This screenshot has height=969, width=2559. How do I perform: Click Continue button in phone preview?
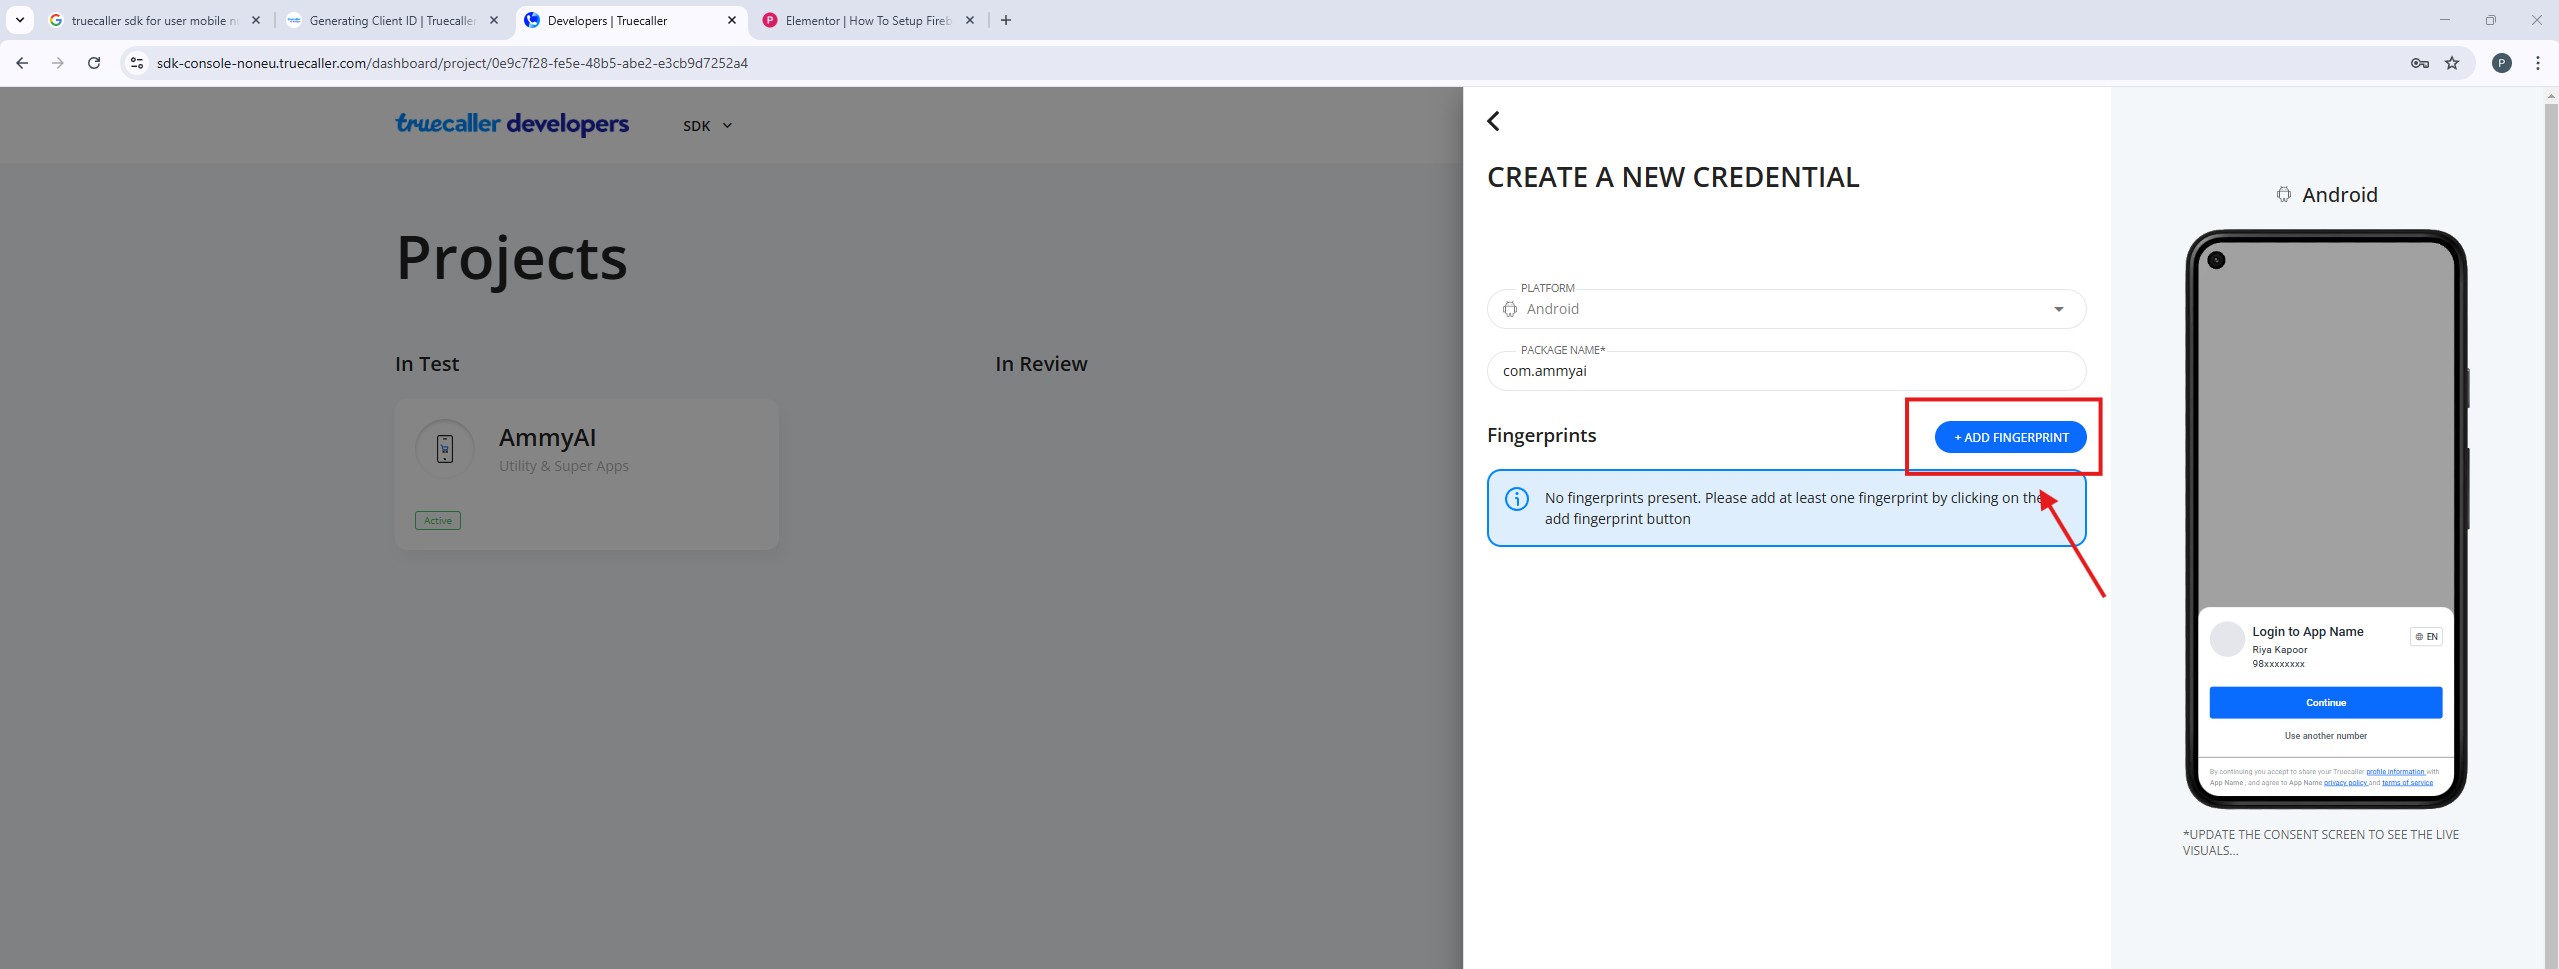tap(2325, 702)
